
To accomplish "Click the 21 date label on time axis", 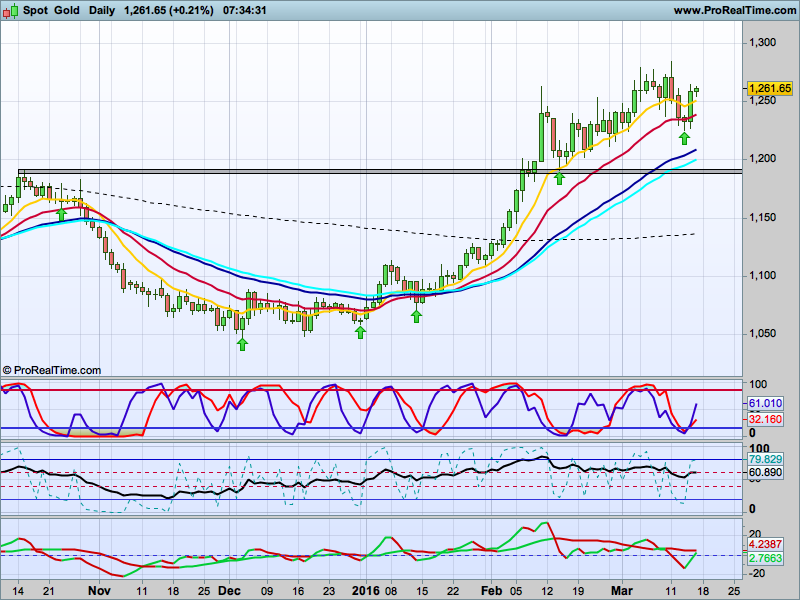I will [x=49, y=591].
